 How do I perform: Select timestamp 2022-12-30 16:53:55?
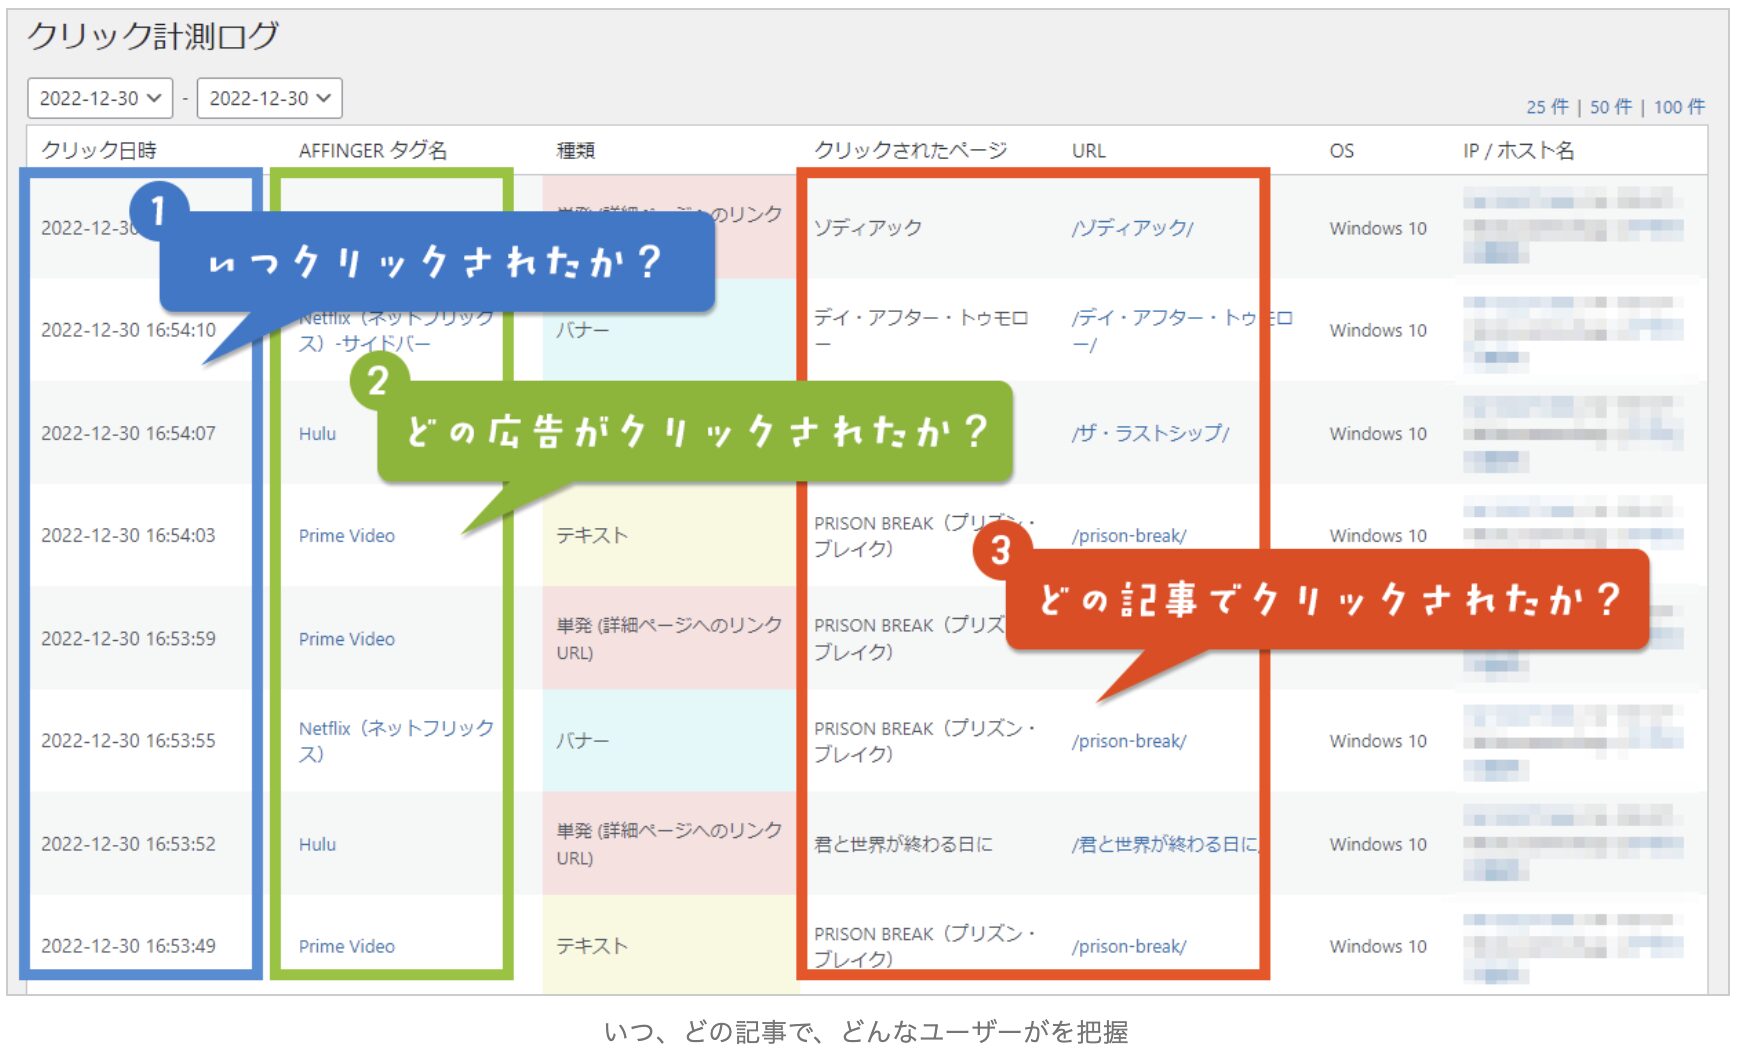pos(128,740)
